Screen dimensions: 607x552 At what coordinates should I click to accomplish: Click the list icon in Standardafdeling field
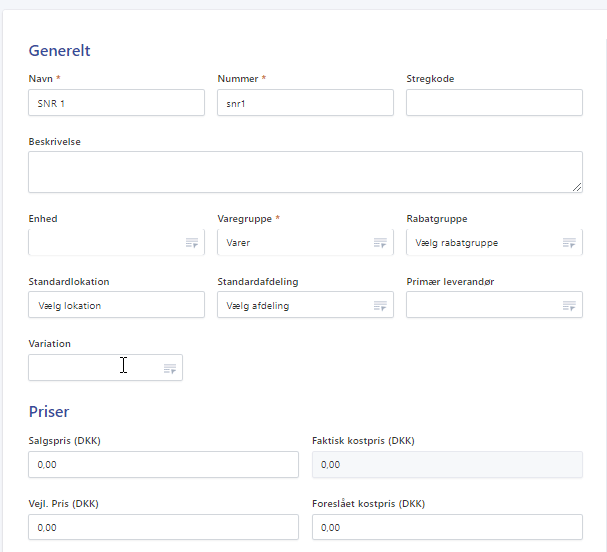(380, 306)
